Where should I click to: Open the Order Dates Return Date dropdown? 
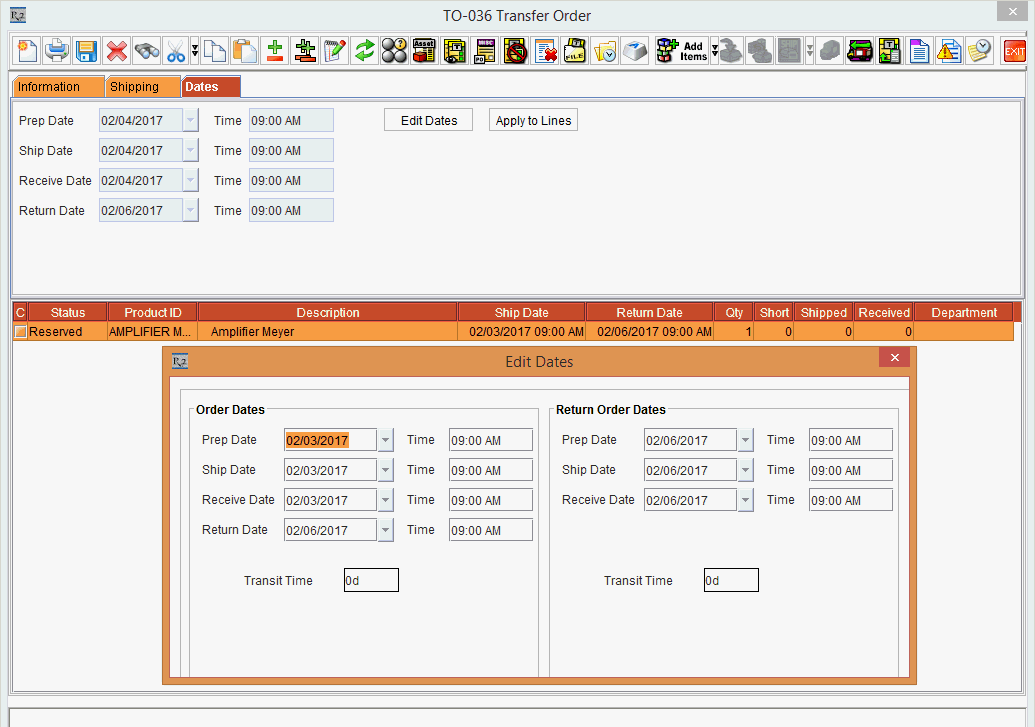pyautogui.click(x=386, y=530)
